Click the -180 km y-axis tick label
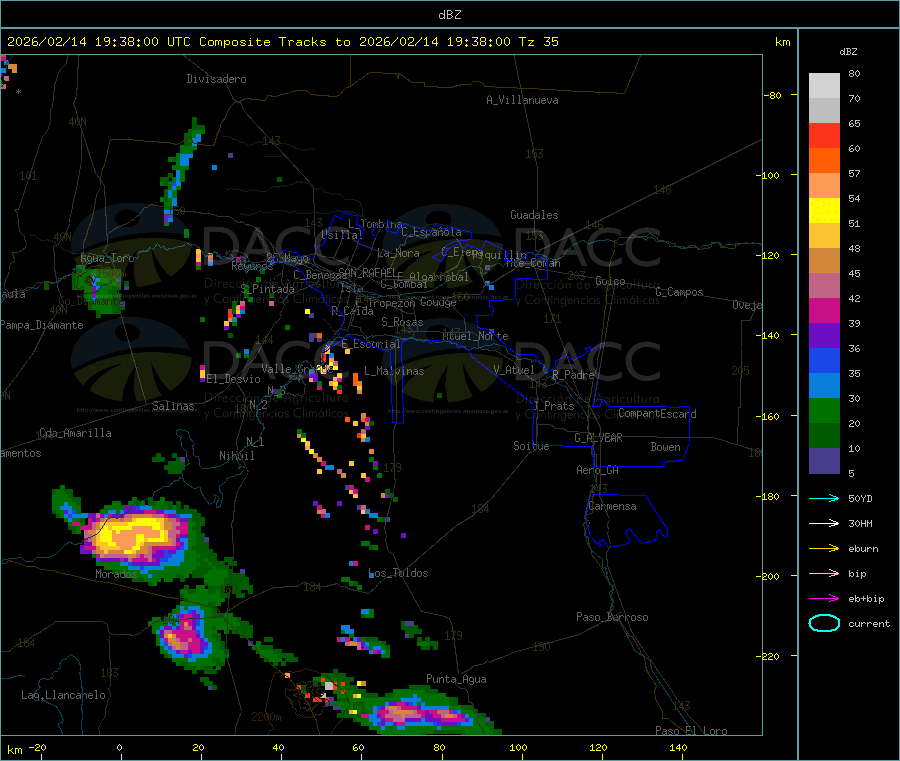This screenshot has height=761, width=900. [771, 496]
